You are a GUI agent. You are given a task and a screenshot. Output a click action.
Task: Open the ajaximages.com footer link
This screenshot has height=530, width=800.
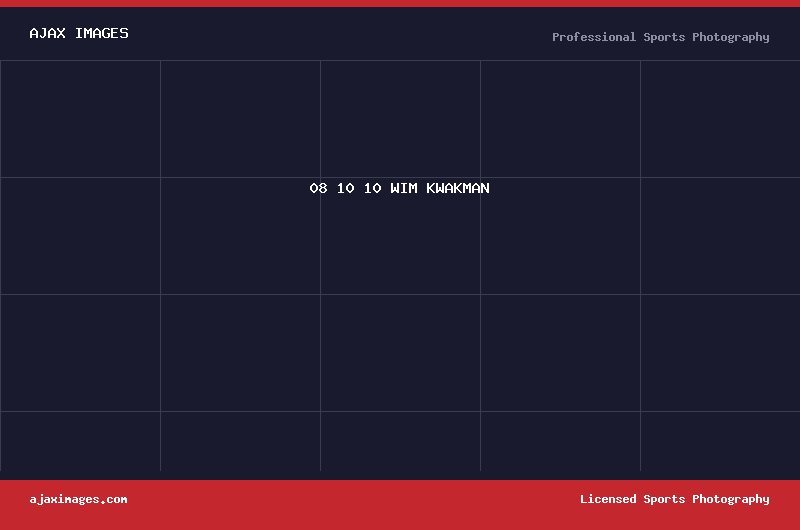tap(78, 499)
